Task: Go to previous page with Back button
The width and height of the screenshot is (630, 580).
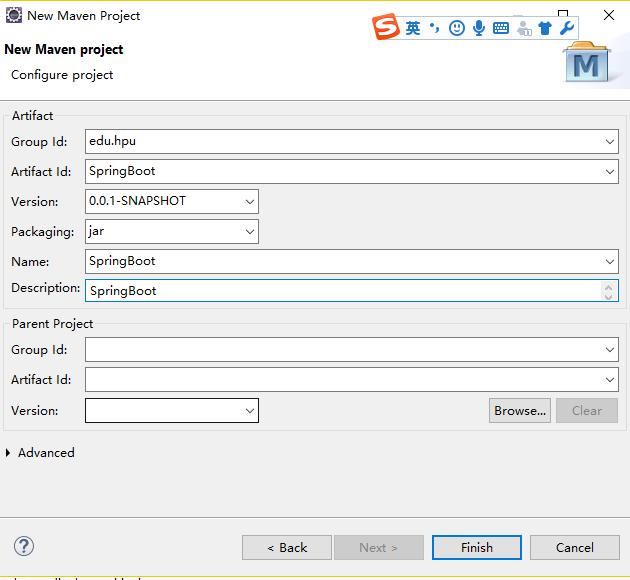Action: pos(287,547)
